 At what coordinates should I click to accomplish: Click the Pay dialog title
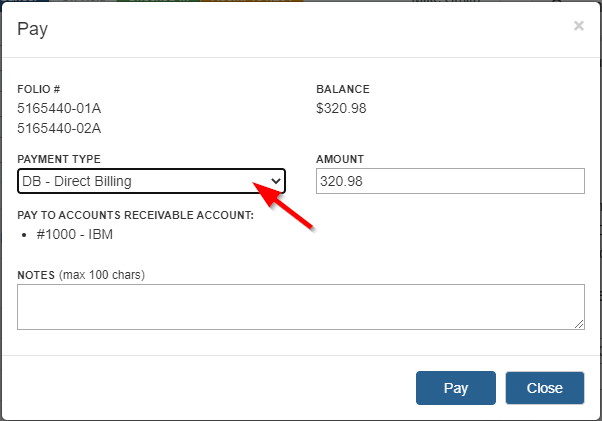33,28
